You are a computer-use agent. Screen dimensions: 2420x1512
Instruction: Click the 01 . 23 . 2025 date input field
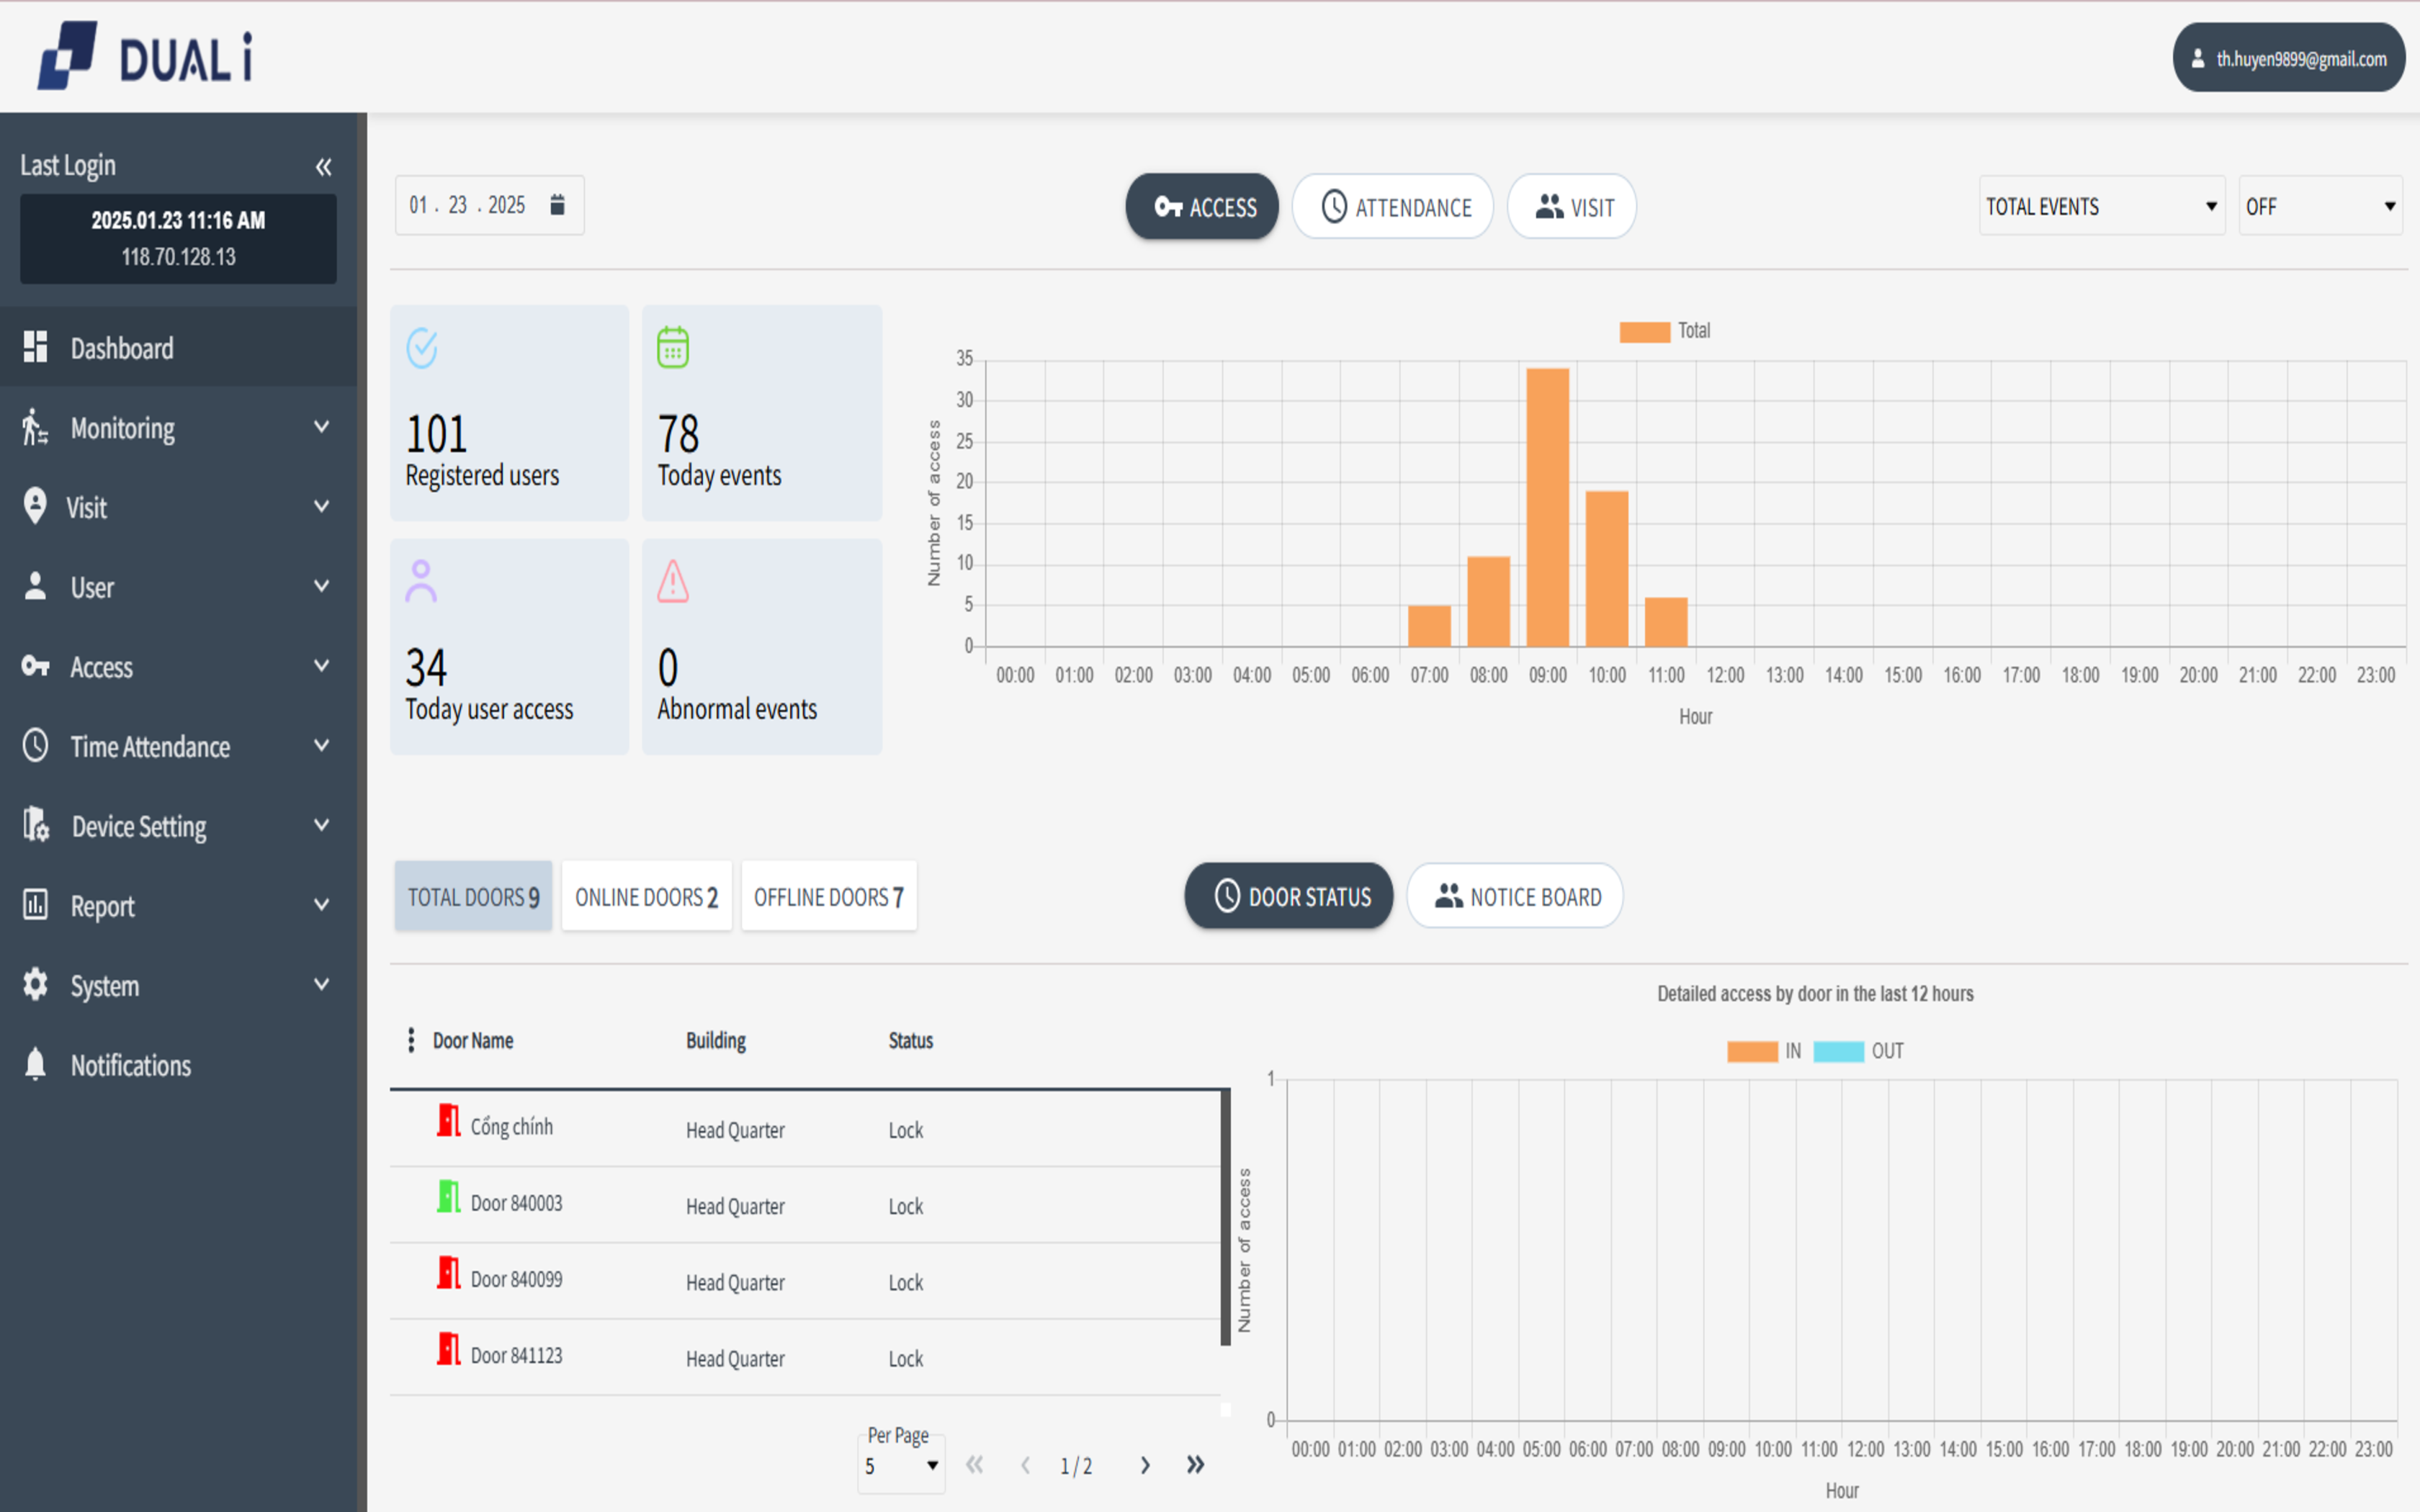(x=489, y=205)
